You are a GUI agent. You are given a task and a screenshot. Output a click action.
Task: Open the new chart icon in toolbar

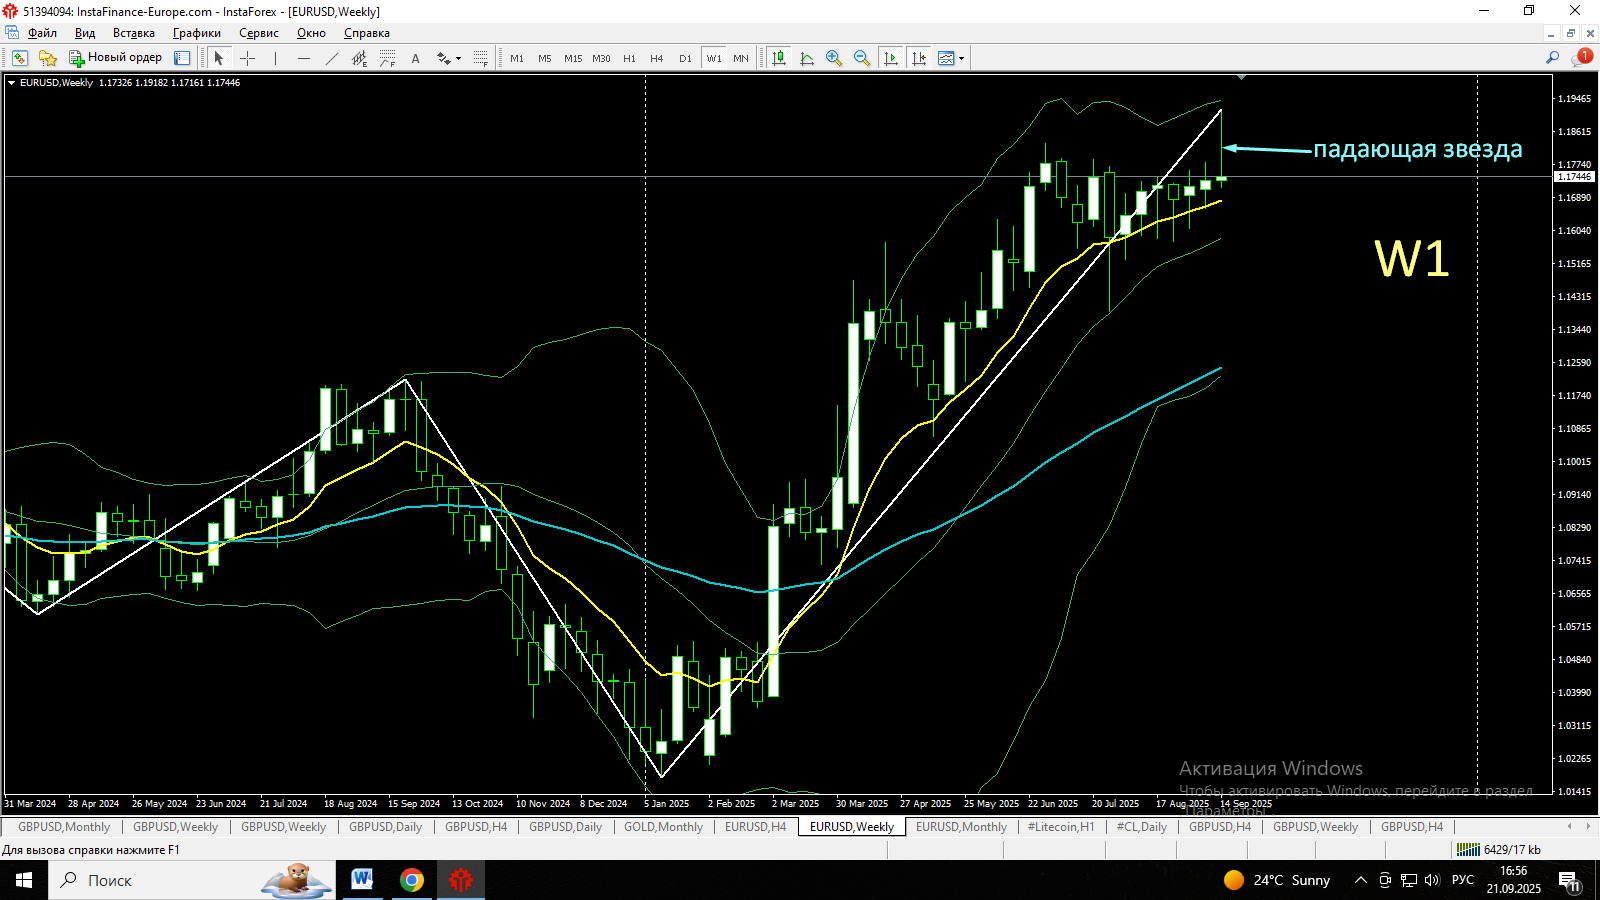coord(20,58)
